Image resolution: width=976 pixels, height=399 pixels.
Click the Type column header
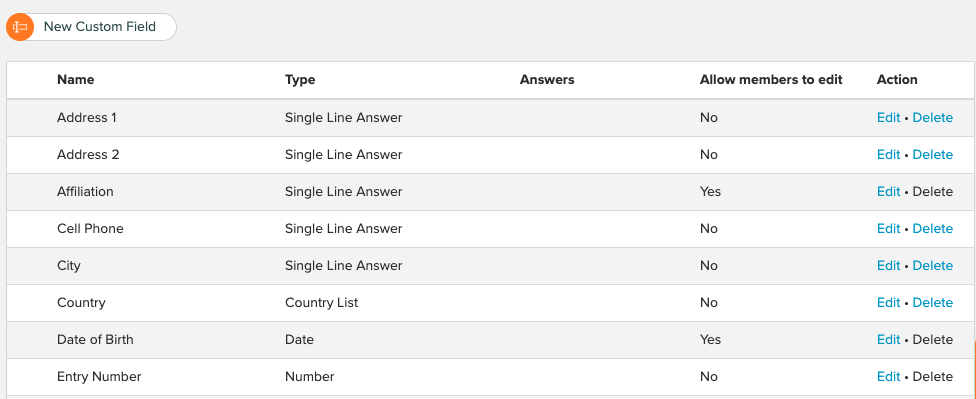(300, 80)
